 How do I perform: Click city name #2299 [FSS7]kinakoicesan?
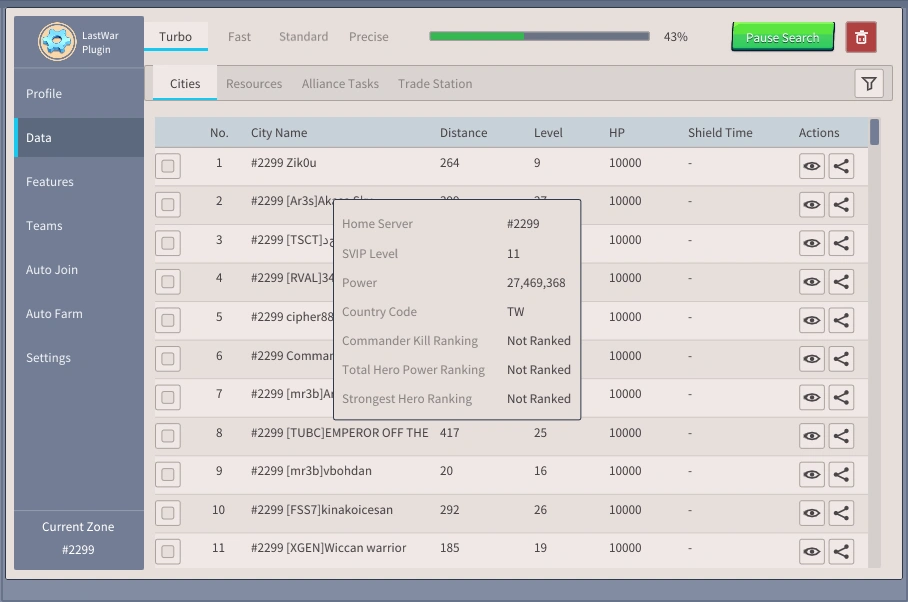pyautogui.click(x=321, y=509)
